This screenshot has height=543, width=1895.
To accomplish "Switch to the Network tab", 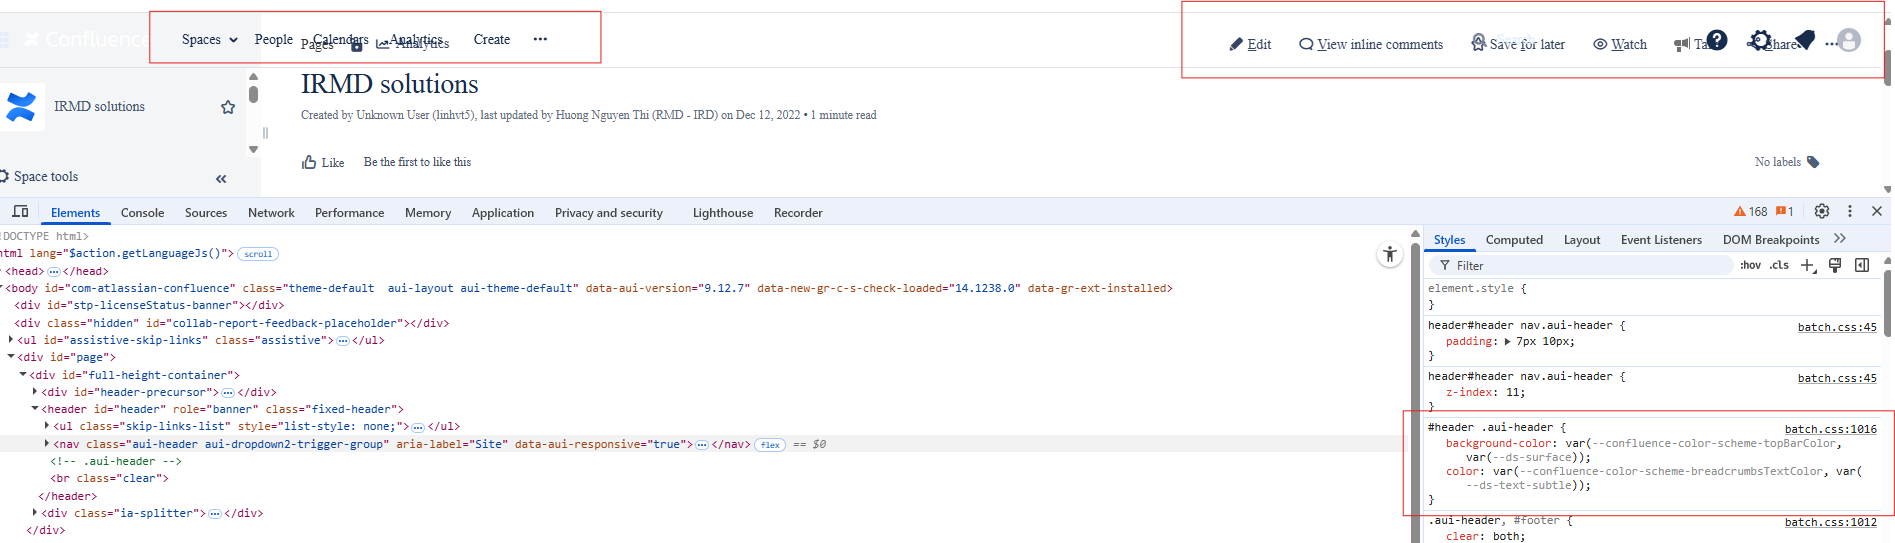I will click(271, 213).
